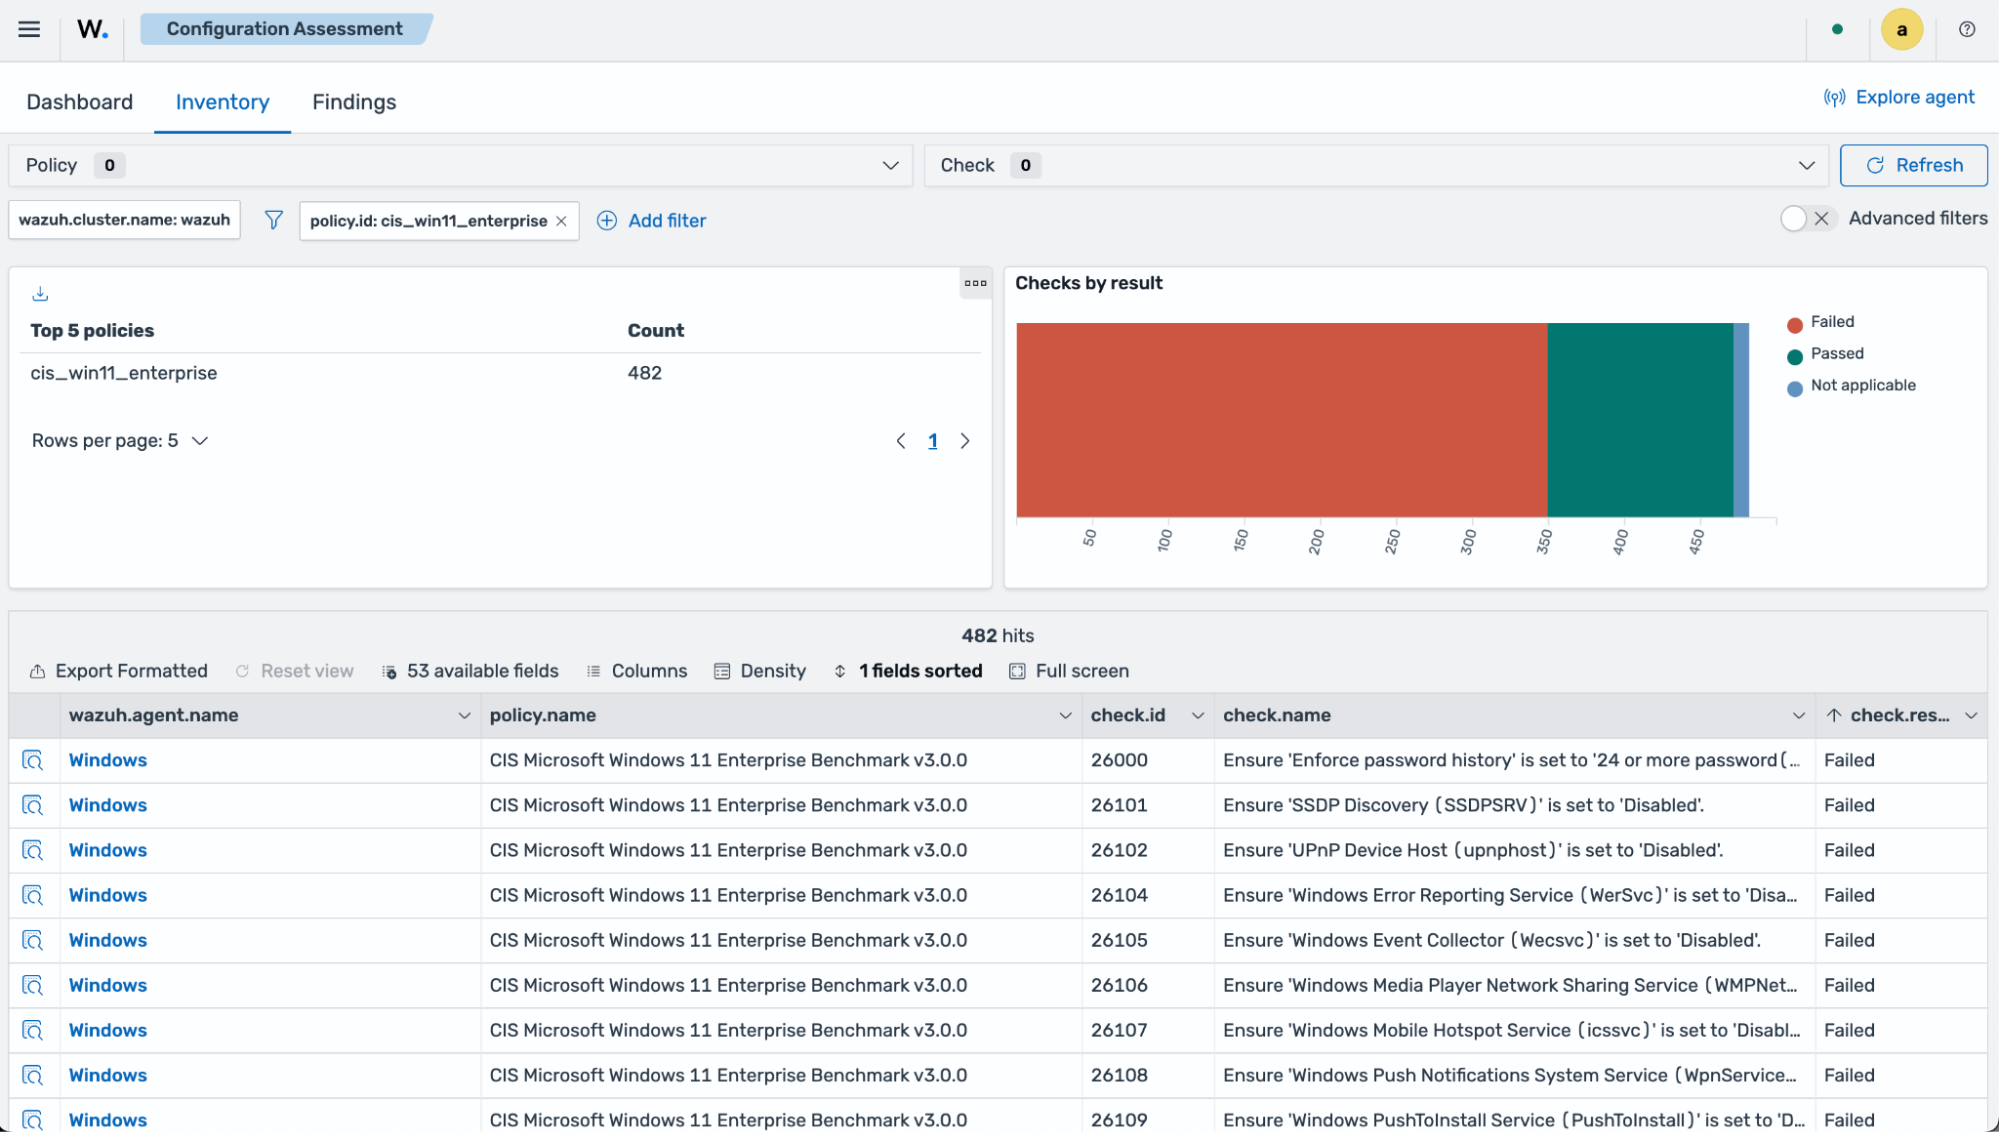Inspect document for check 26101 row
This screenshot has height=1133, width=1999.
click(x=33, y=805)
